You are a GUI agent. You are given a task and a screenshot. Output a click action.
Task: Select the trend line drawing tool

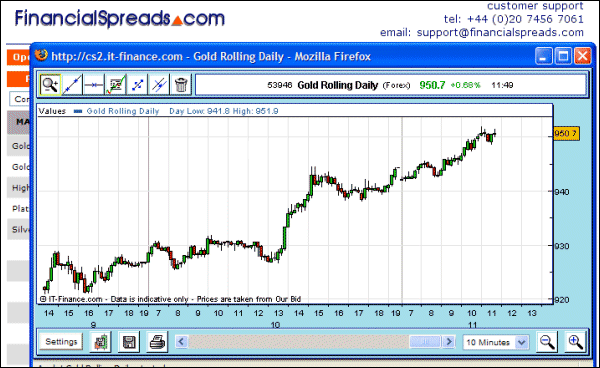tap(72, 85)
